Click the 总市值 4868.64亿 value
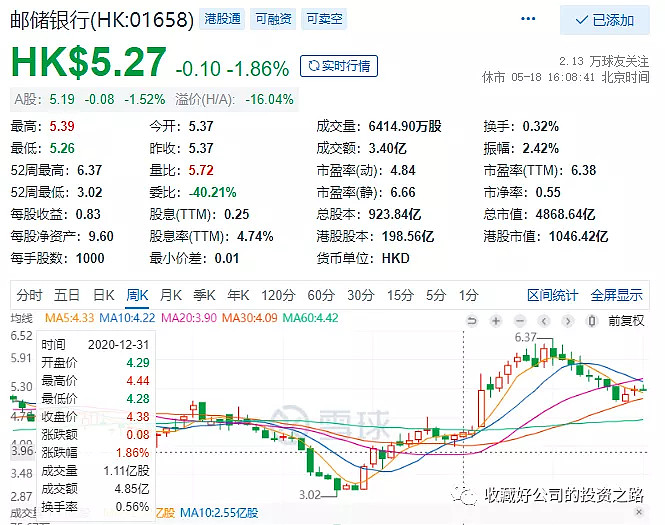Screen dimensions: 665x525 point(565,214)
